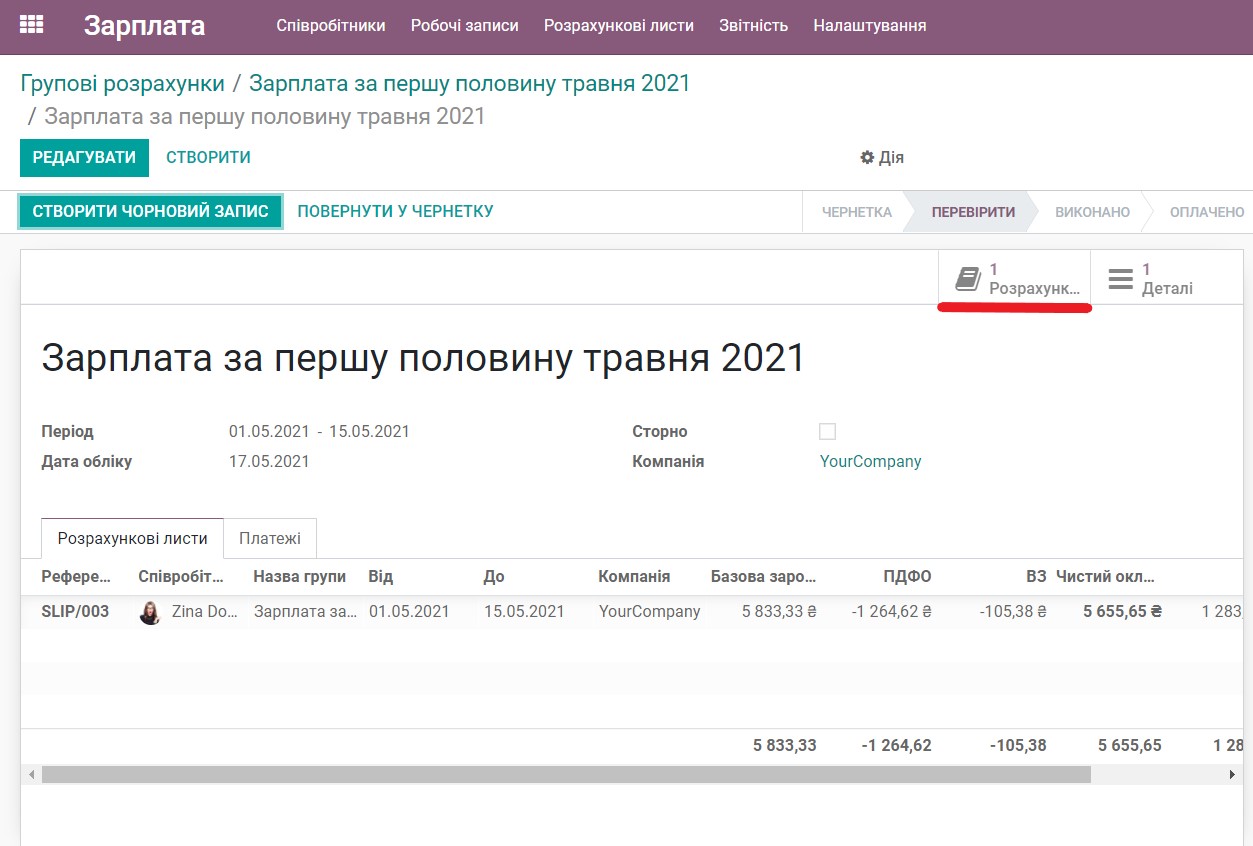
Task: Switch to the Розрахункові листи tab
Action: click(131, 537)
